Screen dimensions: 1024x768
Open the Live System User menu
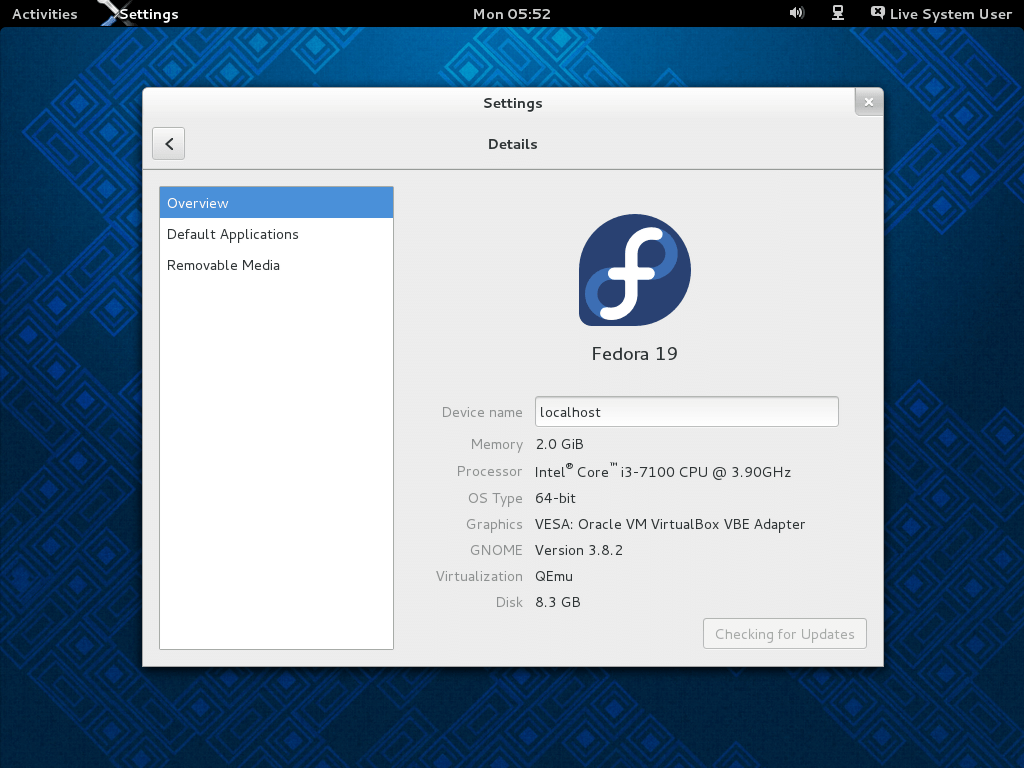[942, 14]
